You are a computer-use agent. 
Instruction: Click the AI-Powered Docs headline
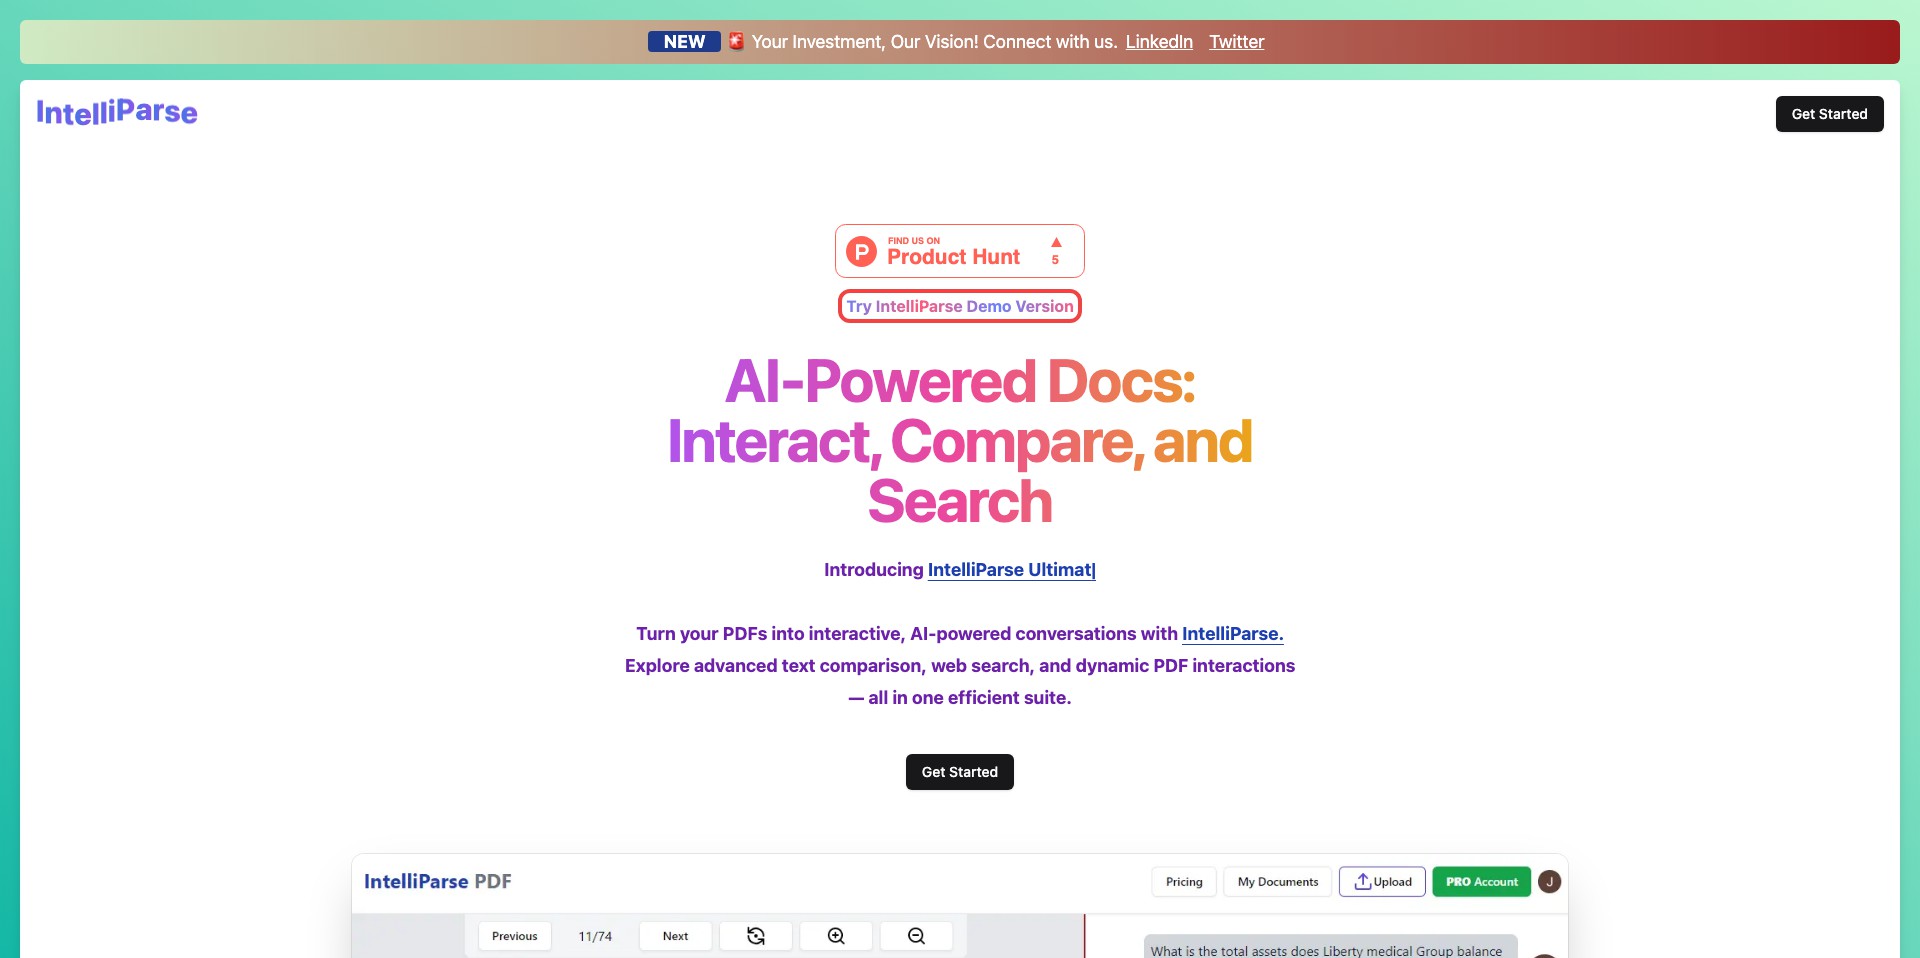pos(960,441)
